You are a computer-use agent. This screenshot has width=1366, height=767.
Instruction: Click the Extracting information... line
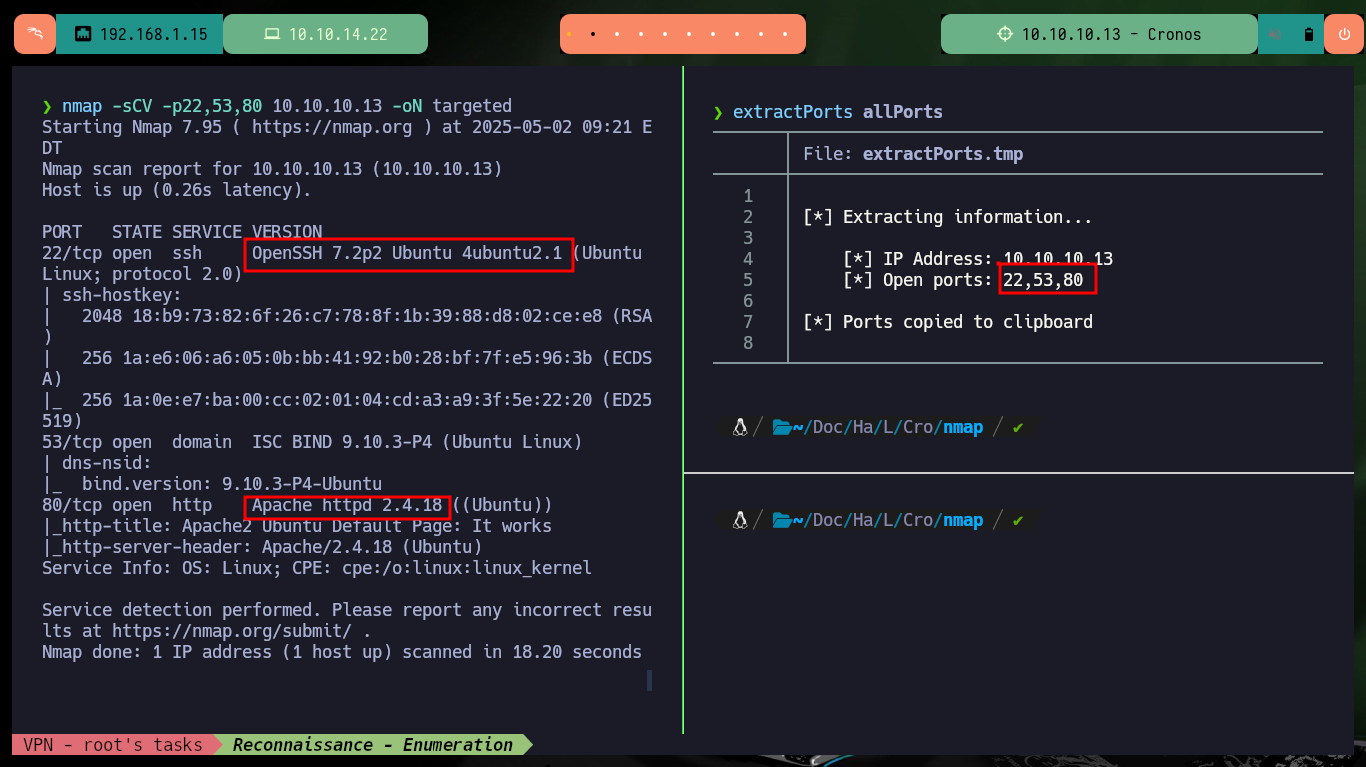947,217
